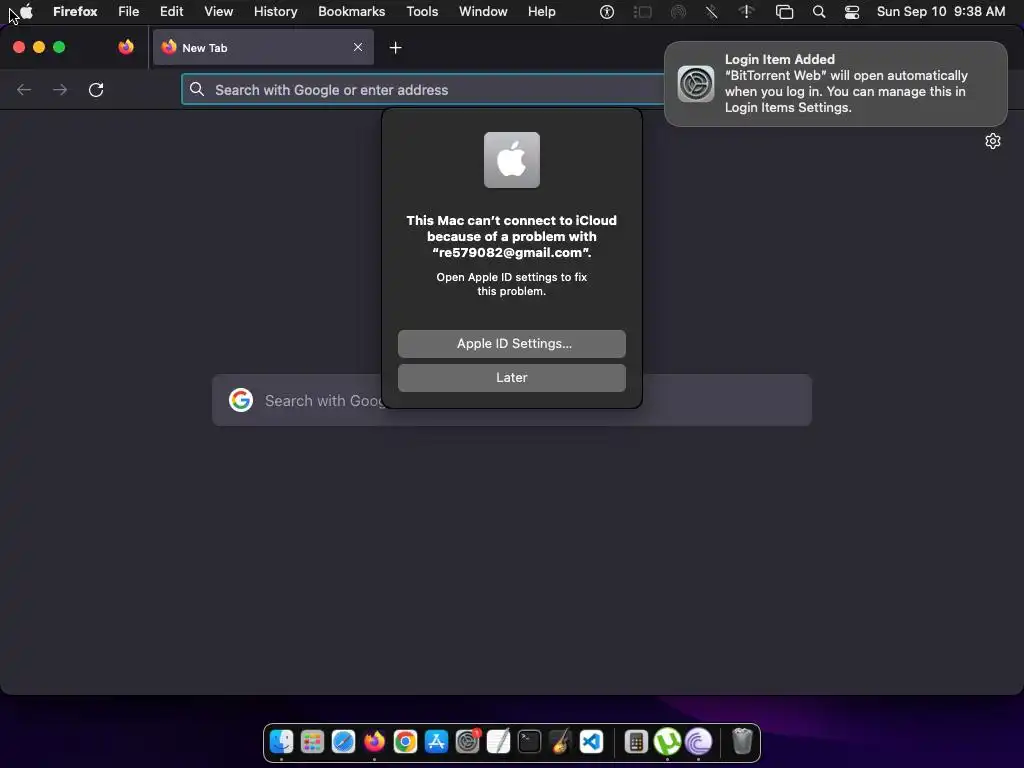1024x768 pixels.
Task: Click the AirDrop menu bar icon
Action: [679, 12]
